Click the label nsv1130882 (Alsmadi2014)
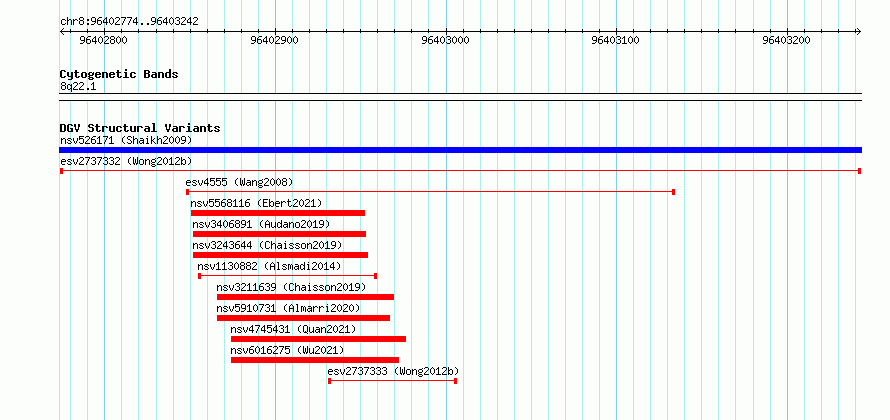The width and height of the screenshot is (890, 420). coord(270,266)
